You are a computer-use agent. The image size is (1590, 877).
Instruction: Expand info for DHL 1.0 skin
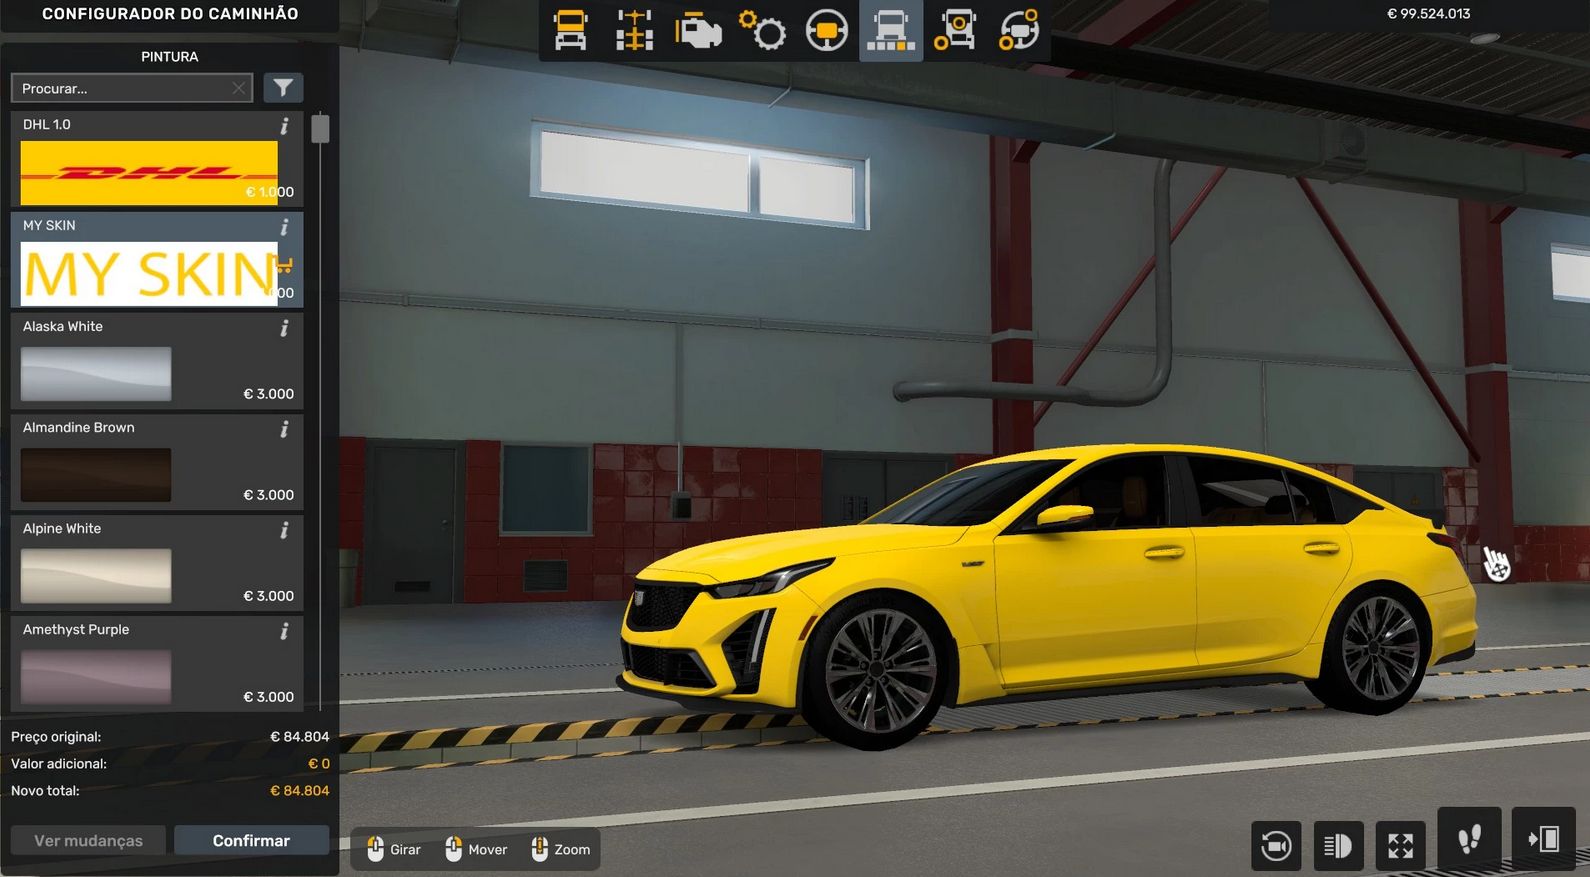(284, 126)
